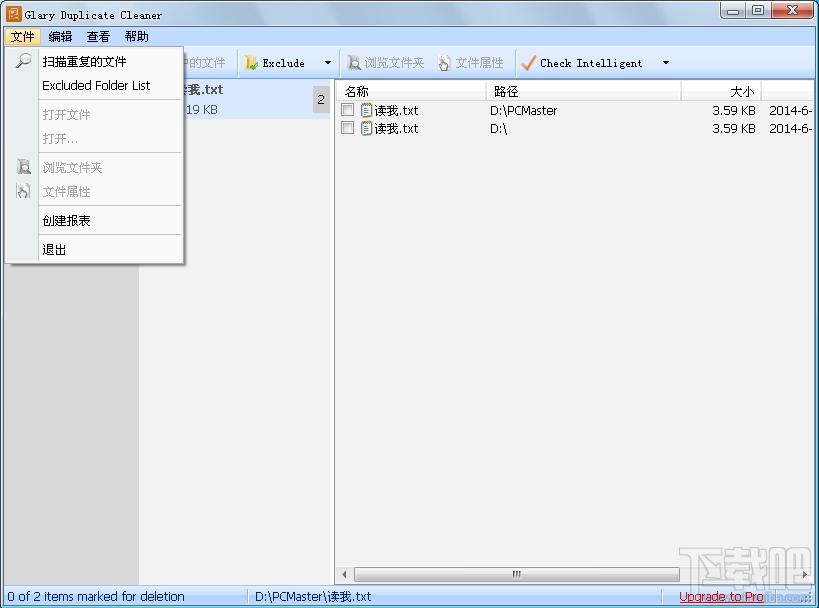Click 3.59 KB size in D:\ row

733,128
